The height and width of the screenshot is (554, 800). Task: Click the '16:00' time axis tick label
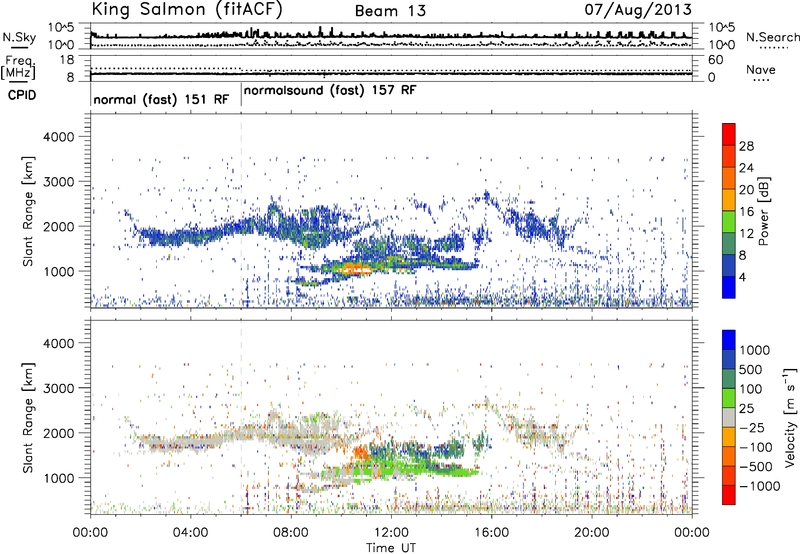tap(491, 533)
